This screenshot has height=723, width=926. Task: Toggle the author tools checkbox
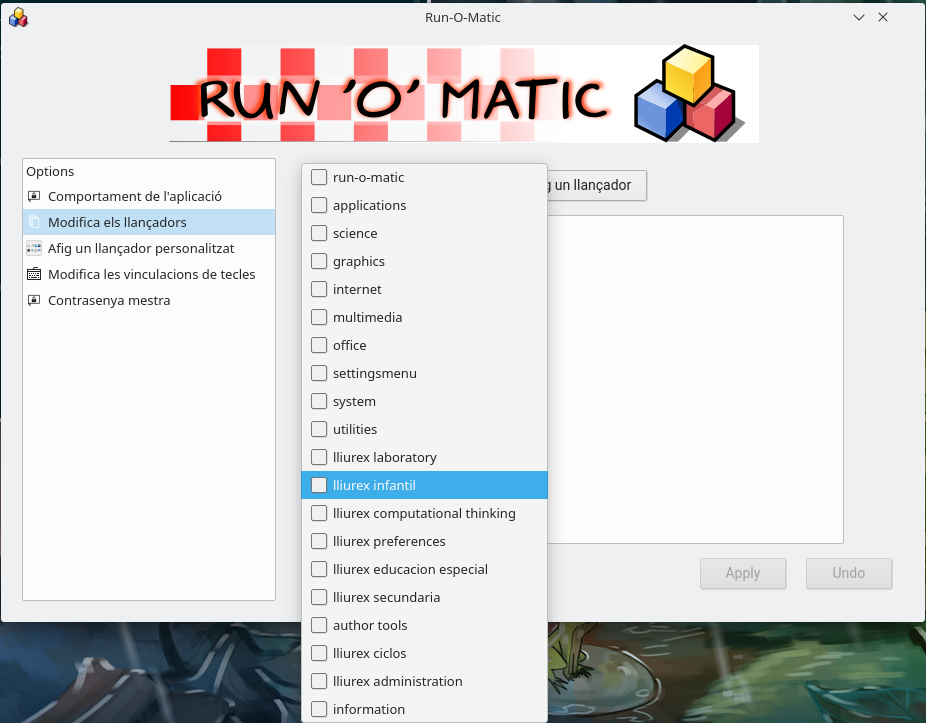pyautogui.click(x=319, y=625)
